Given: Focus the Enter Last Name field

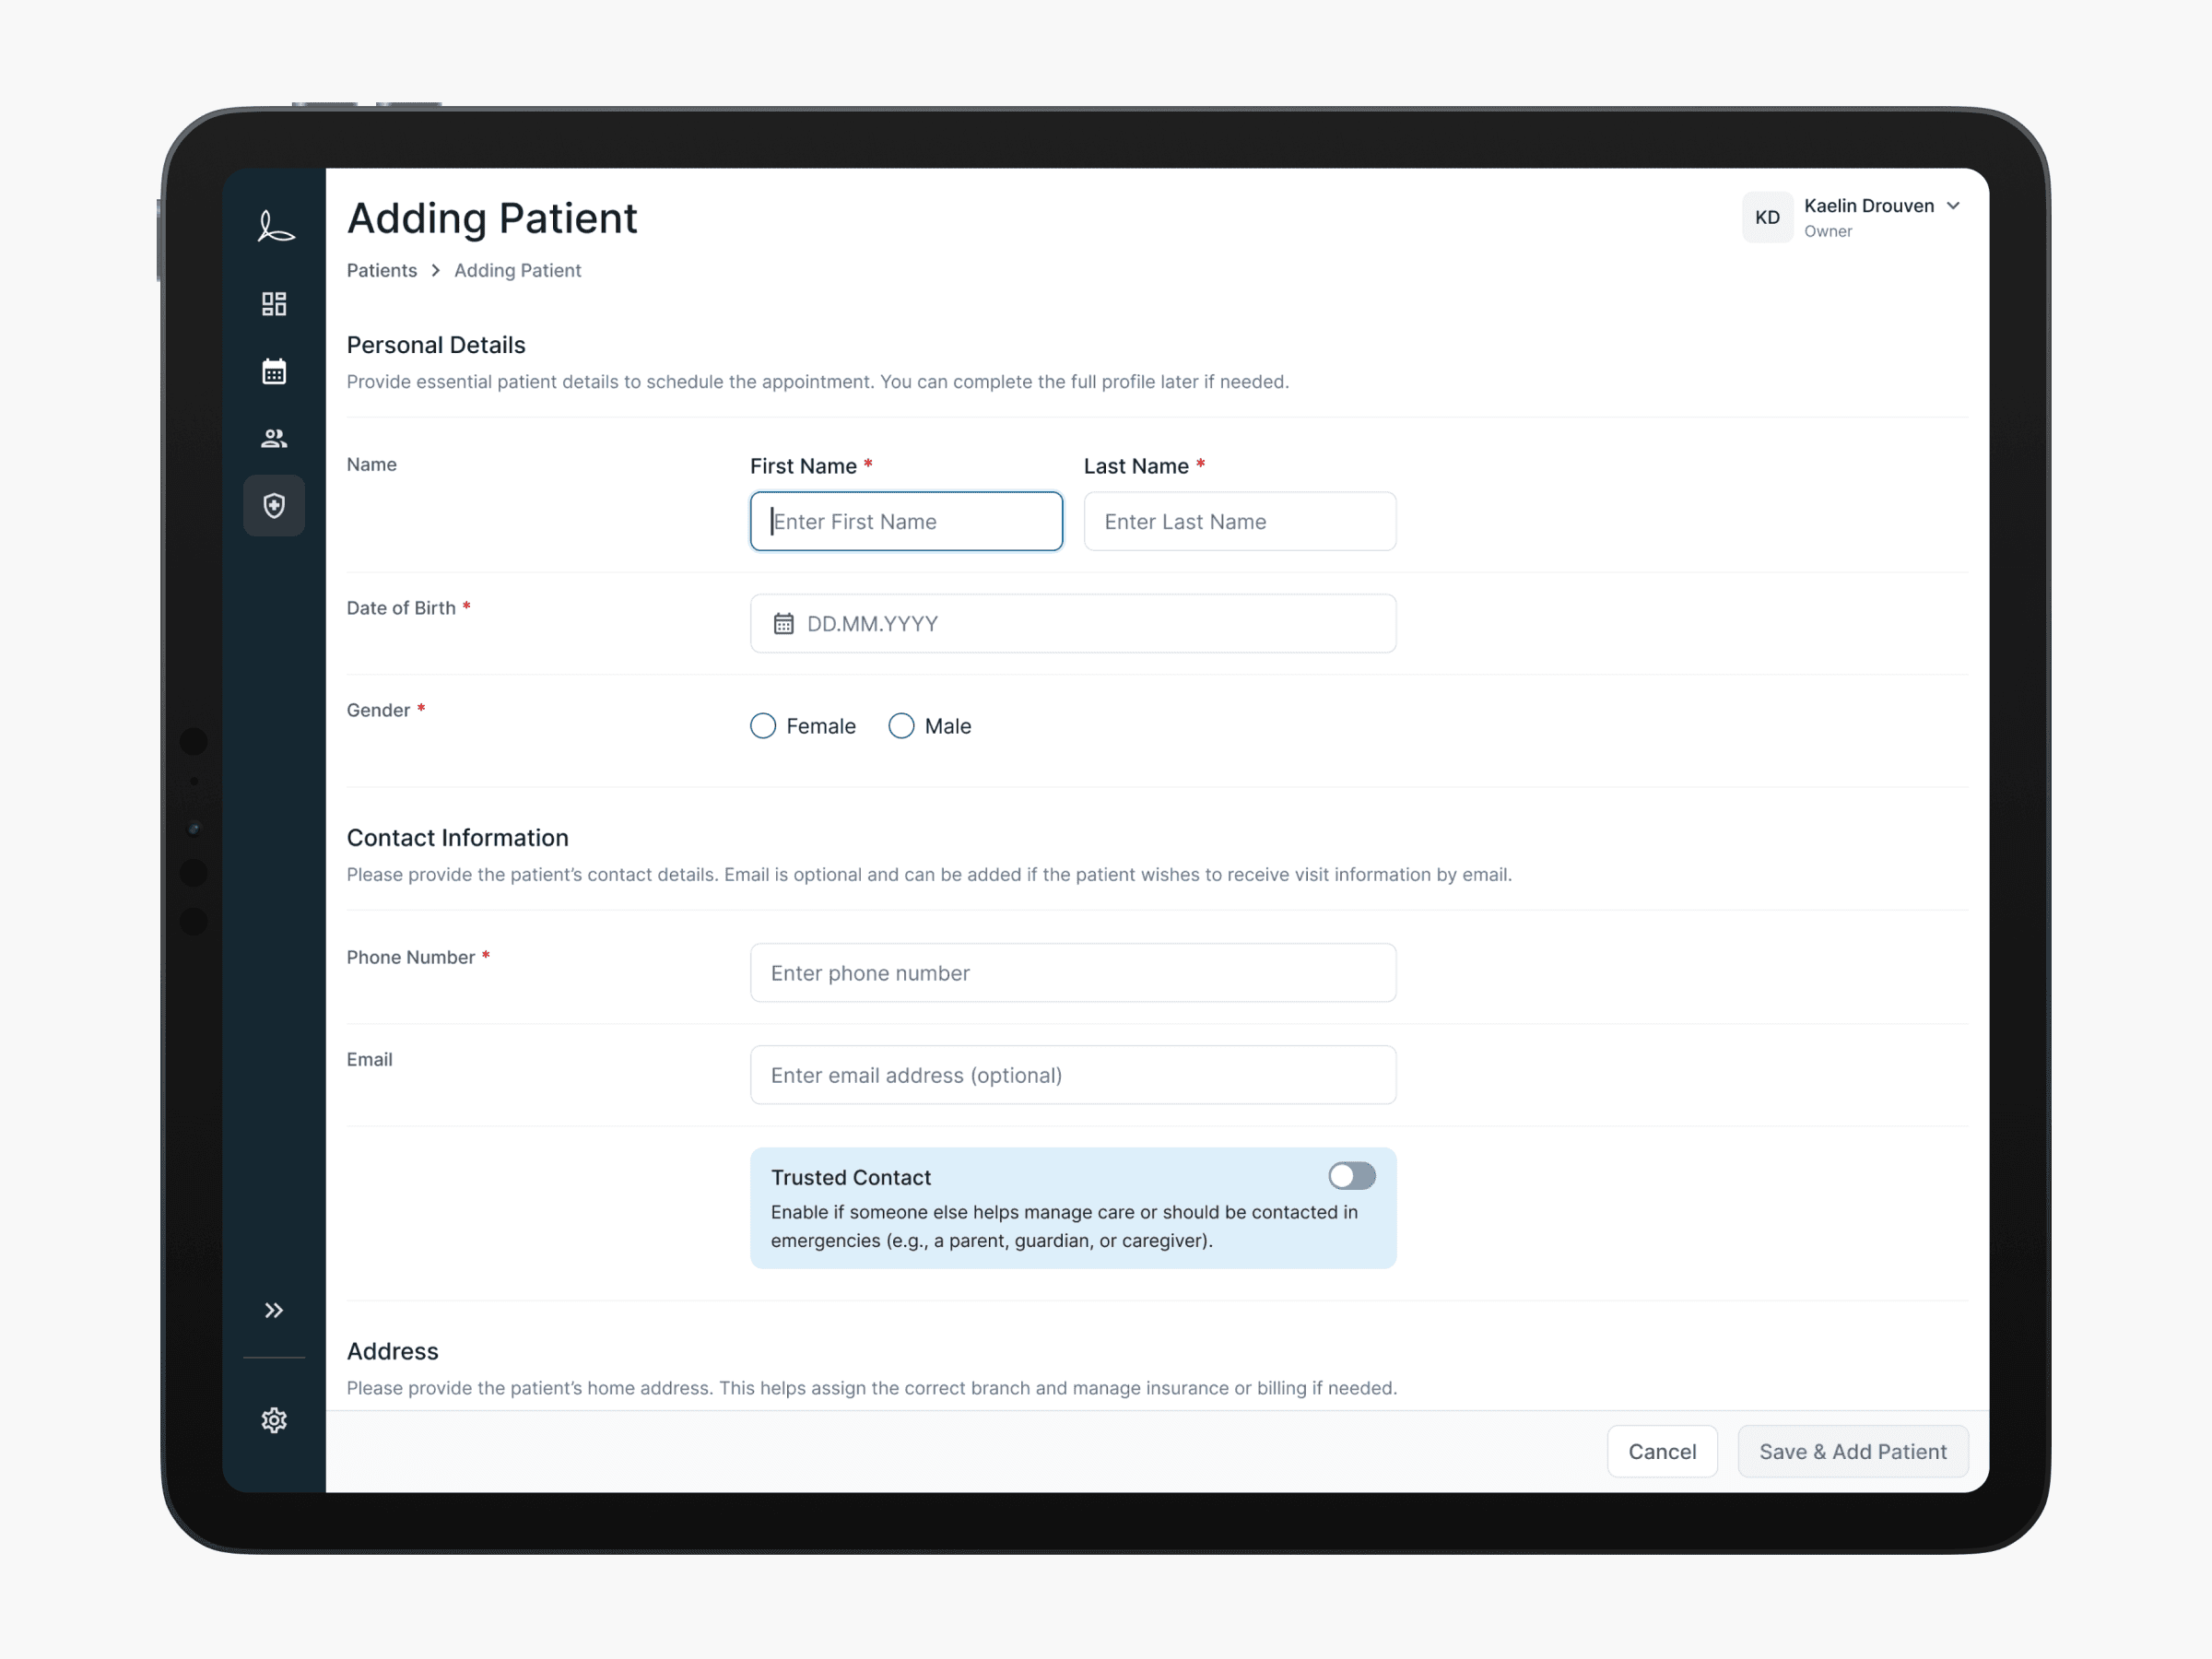Looking at the screenshot, I should point(1239,521).
